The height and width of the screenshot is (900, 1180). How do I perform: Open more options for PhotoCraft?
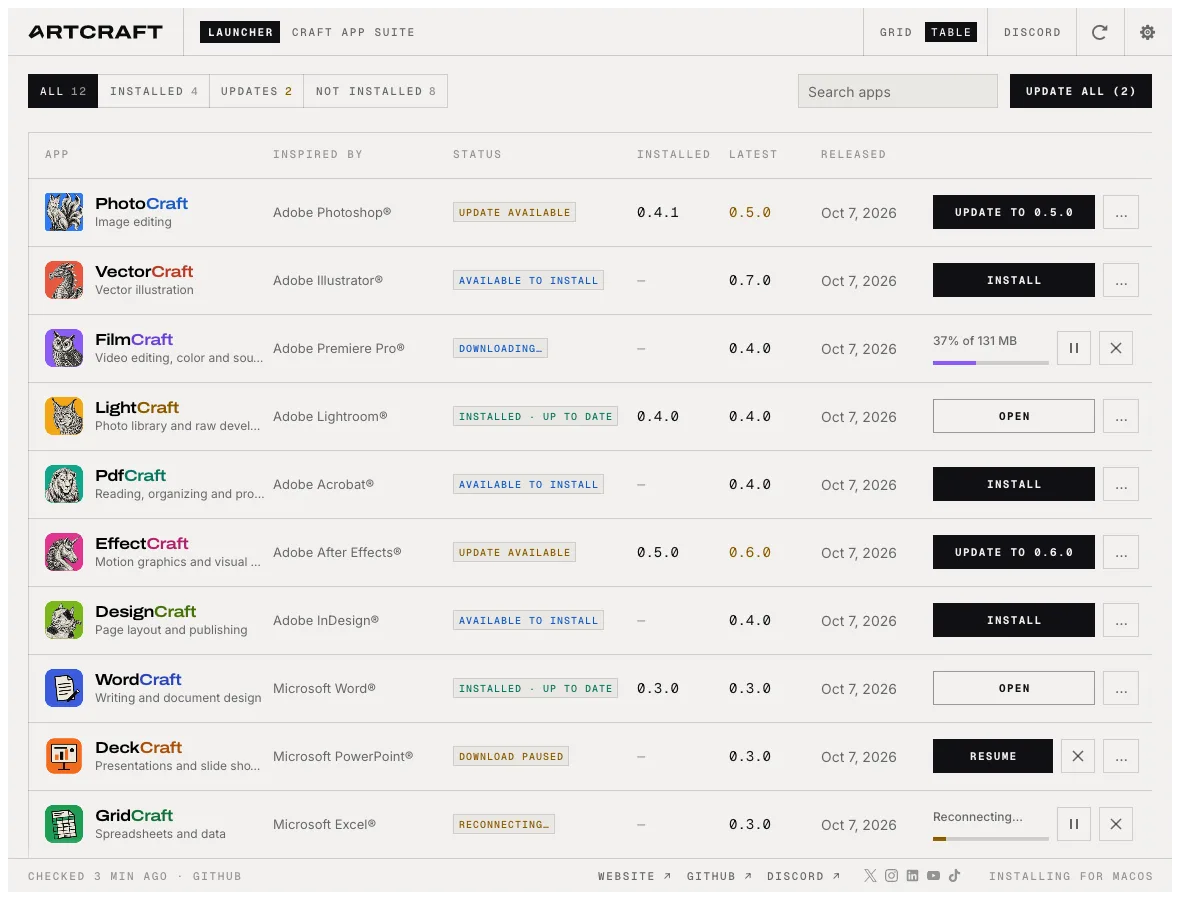pyautogui.click(x=1121, y=212)
